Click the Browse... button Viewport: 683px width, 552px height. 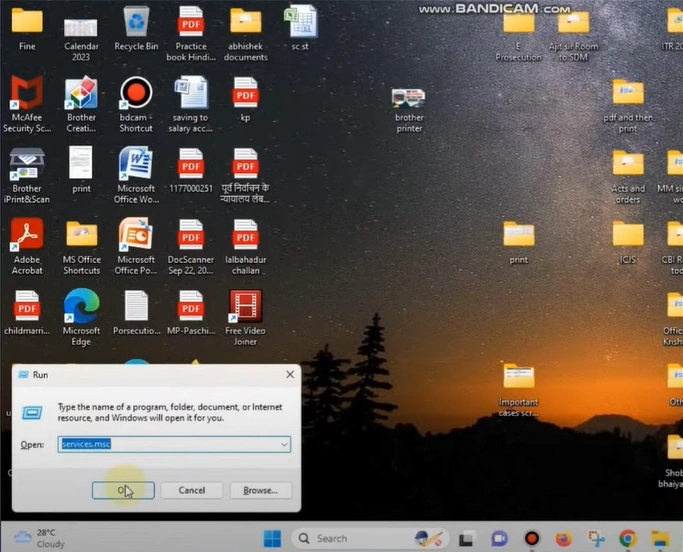pos(260,490)
